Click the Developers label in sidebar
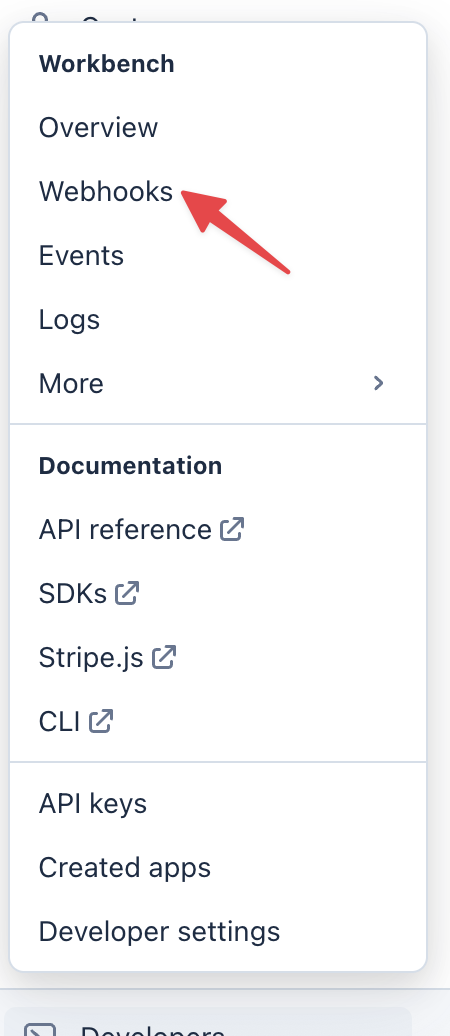The height and width of the screenshot is (1036, 450). coord(153,1030)
